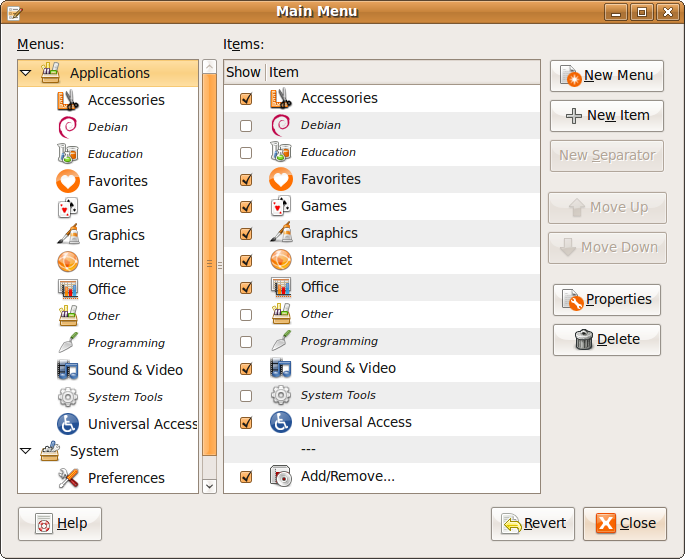The height and width of the screenshot is (559, 685).
Task: Sort by the Item column header
Action: (400, 72)
